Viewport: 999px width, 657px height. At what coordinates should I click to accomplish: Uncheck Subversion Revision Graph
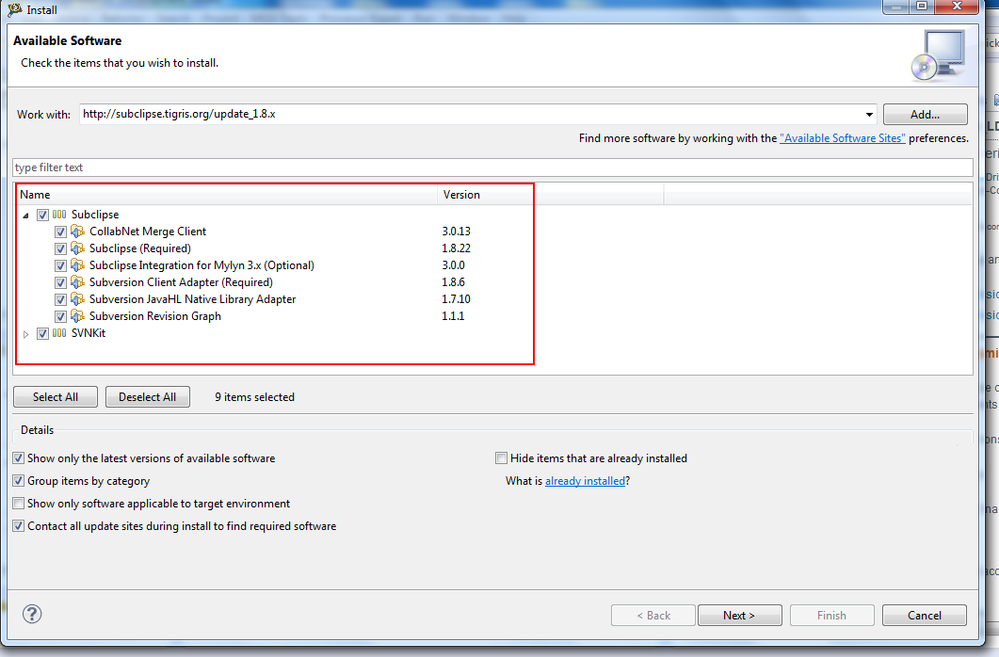point(61,316)
